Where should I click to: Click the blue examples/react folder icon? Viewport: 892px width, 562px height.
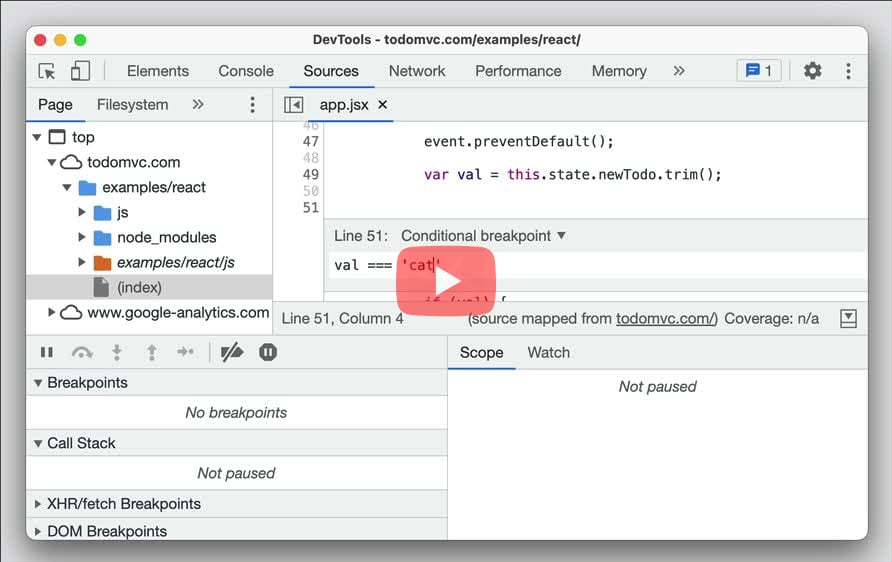coord(87,188)
